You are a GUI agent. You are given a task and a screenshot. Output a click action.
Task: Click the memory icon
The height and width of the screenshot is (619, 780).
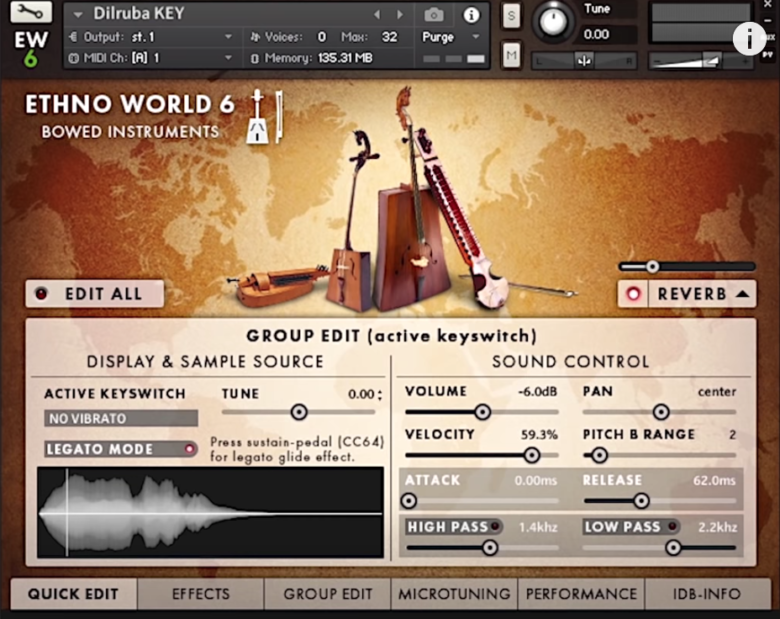[255, 59]
